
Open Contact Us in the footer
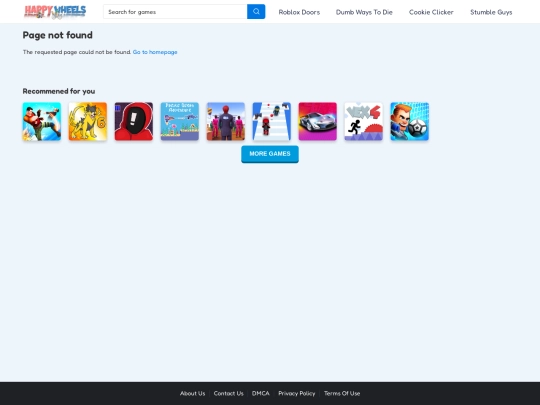[228, 393]
